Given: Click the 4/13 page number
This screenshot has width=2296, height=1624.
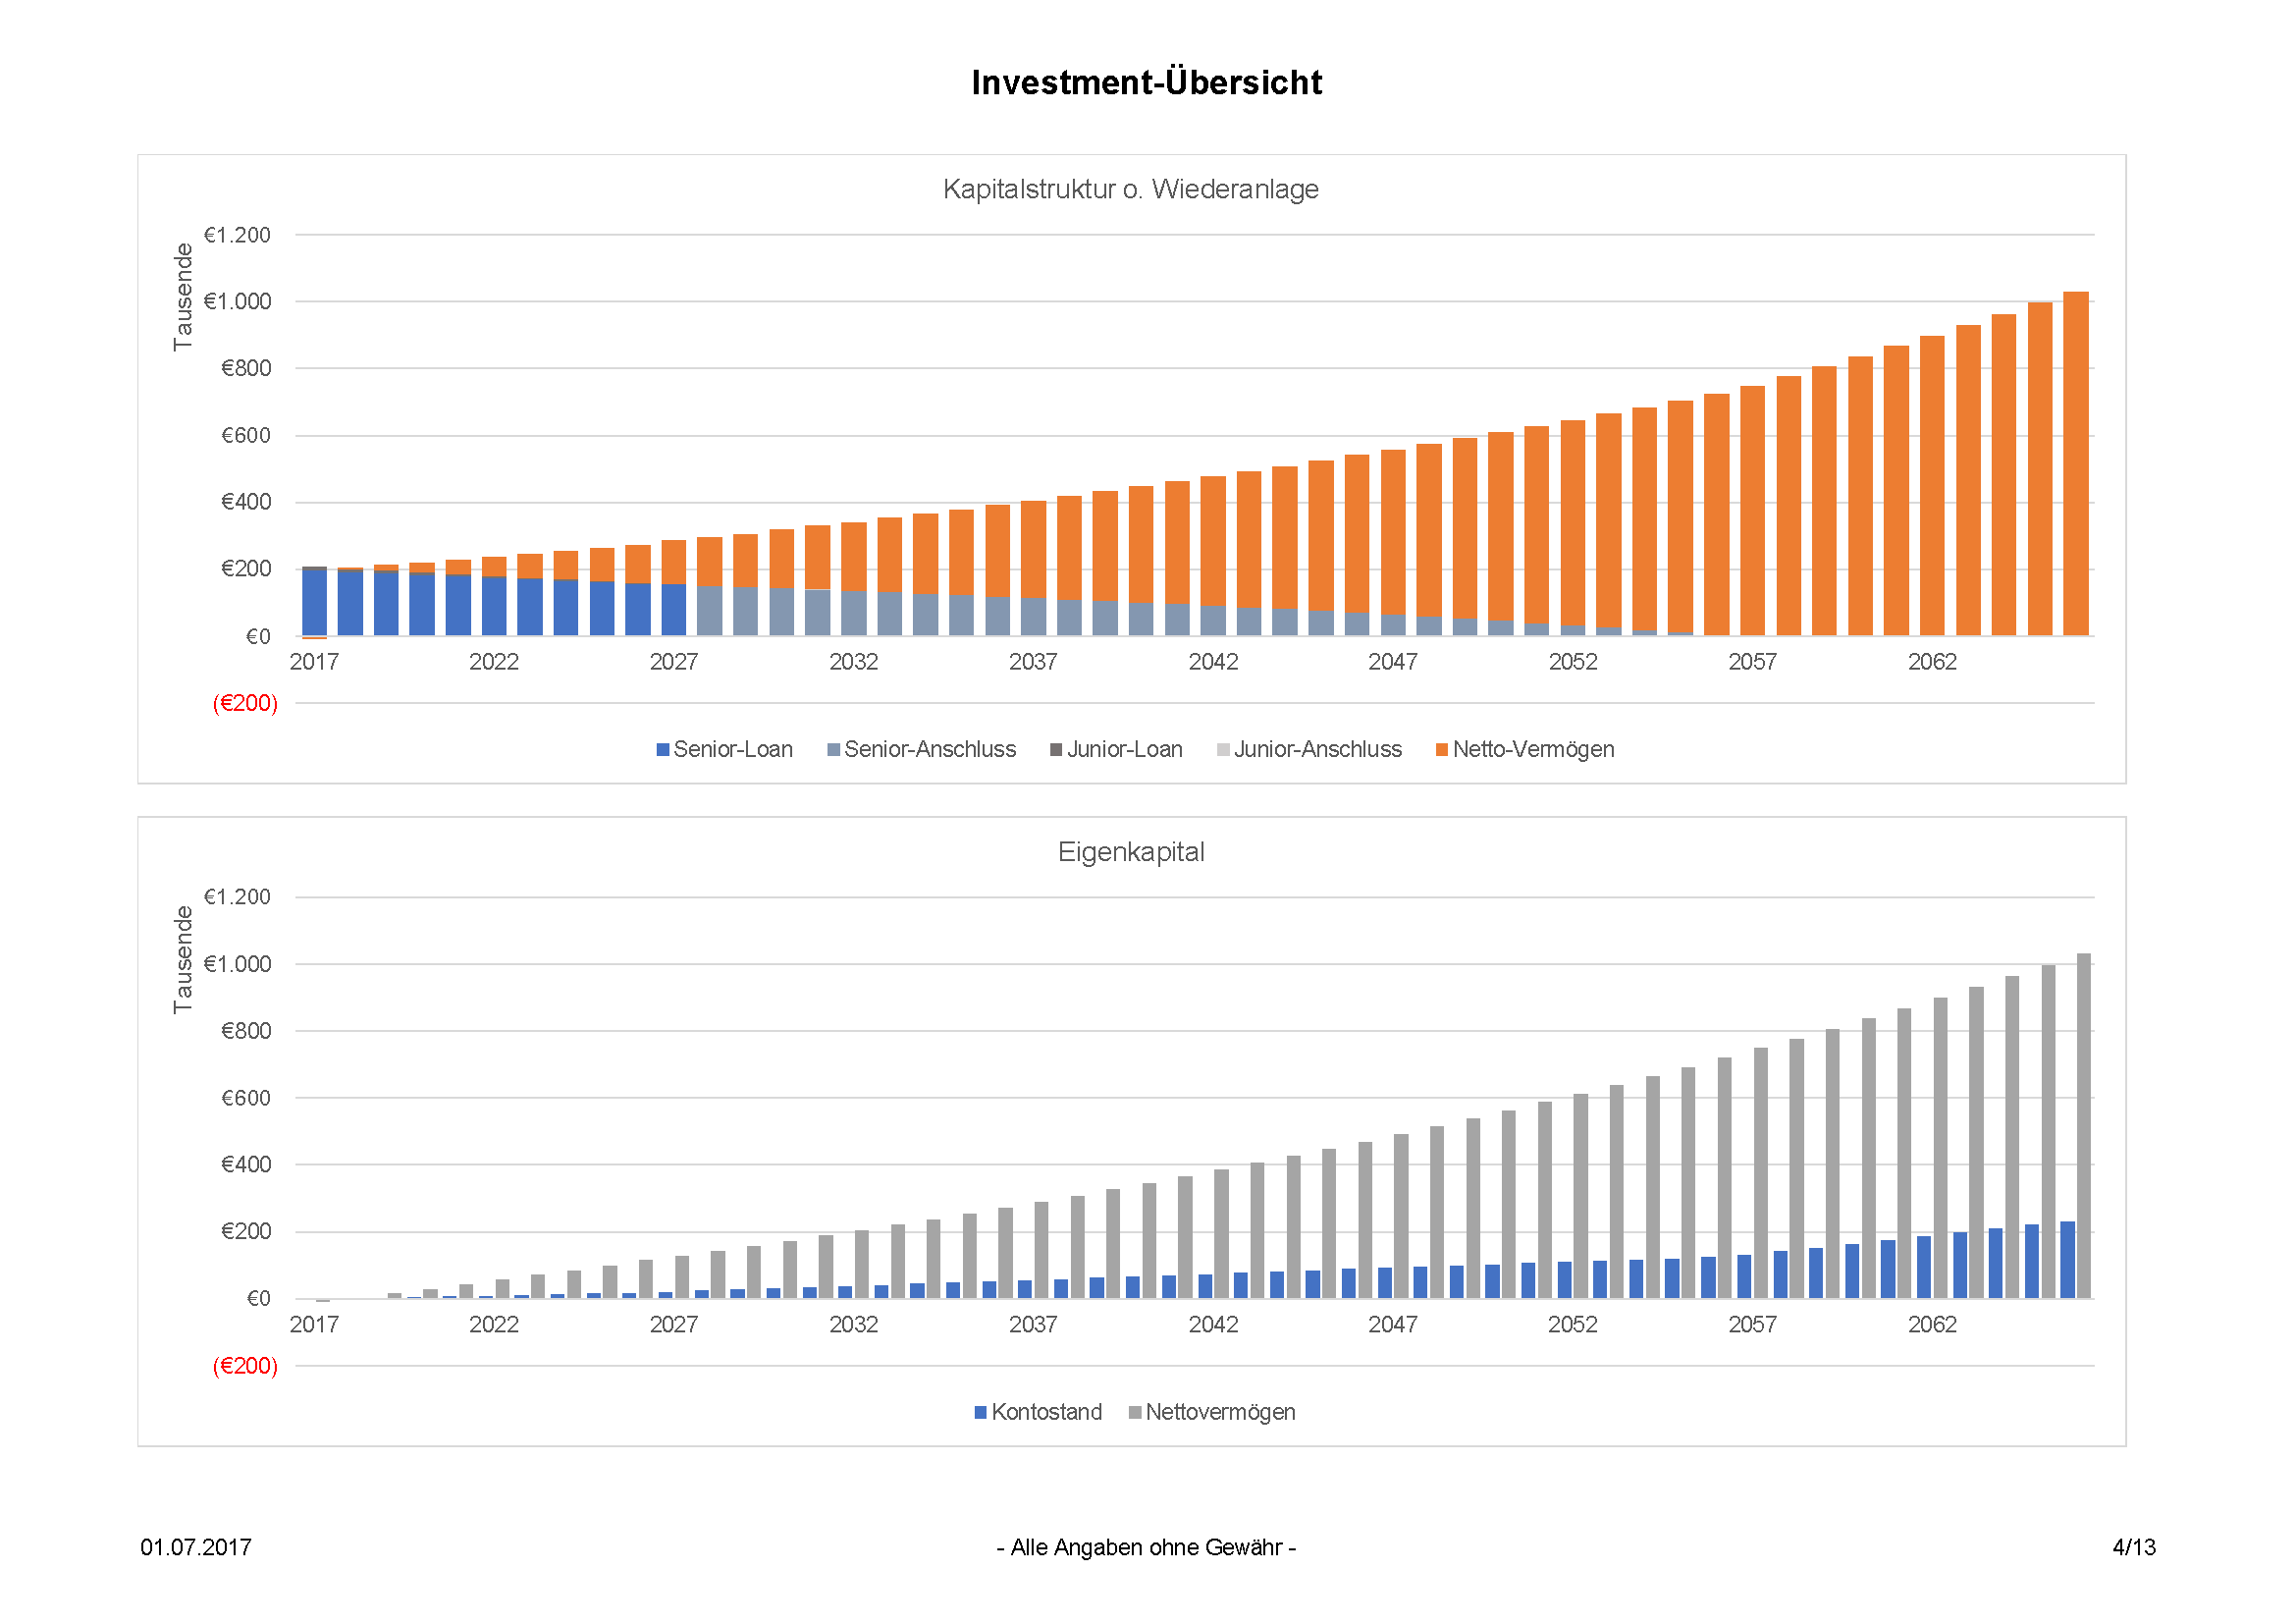Looking at the screenshot, I should tap(2134, 1548).
